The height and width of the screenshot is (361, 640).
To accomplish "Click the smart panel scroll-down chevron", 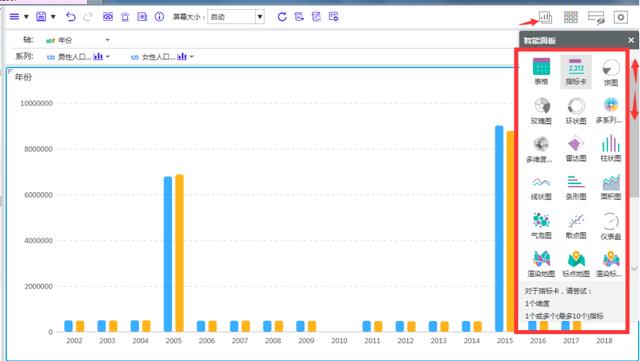I will (634, 268).
